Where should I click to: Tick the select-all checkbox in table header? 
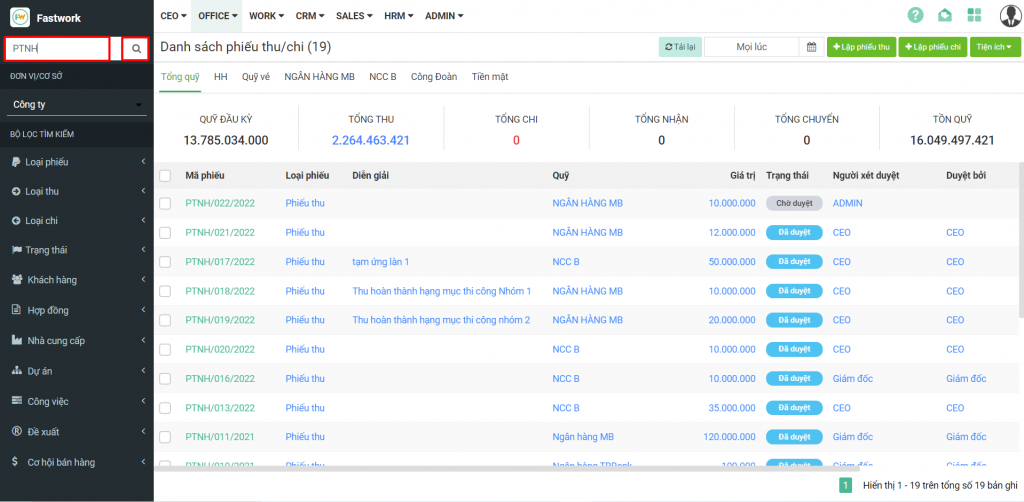165,175
